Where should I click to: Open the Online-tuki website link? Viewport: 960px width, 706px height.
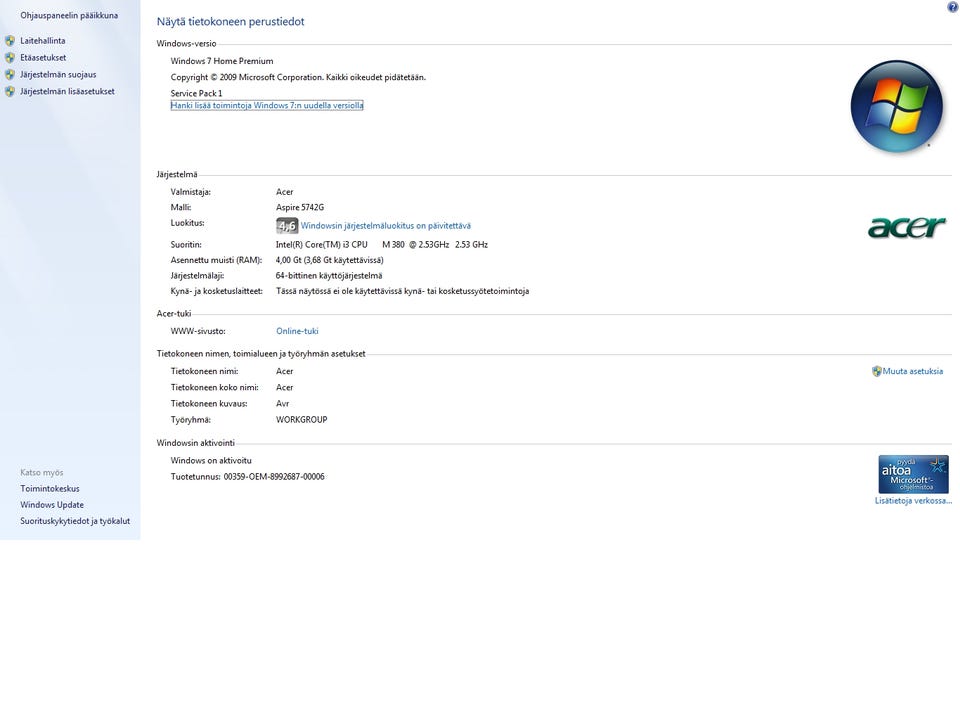pyautogui.click(x=297, y=331)
